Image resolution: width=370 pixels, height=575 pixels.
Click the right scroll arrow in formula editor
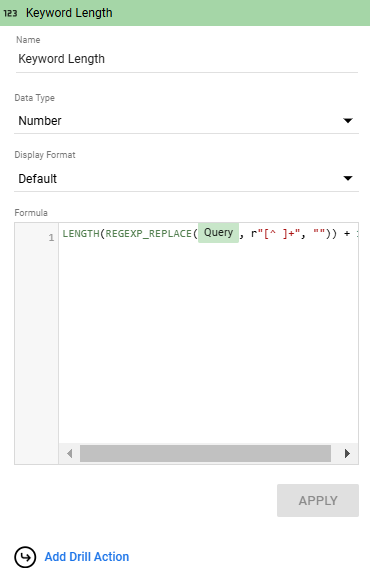(x=347, y=454)
